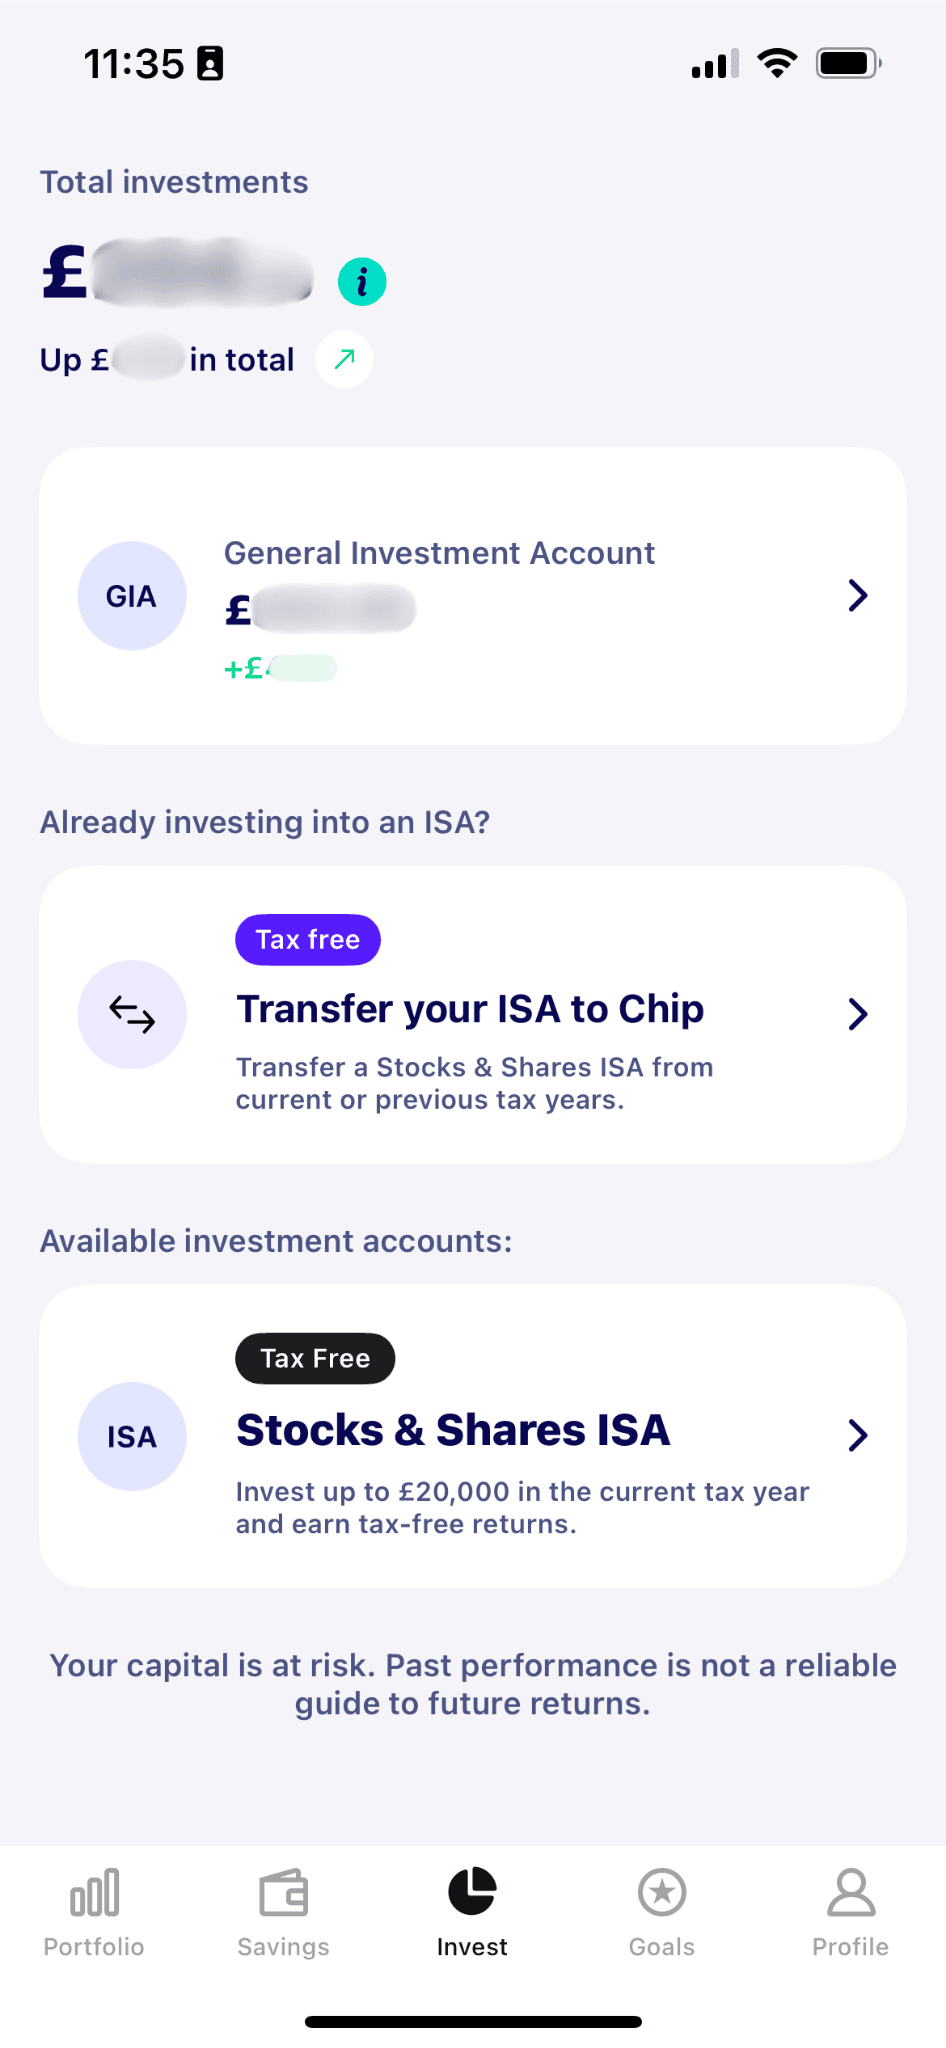This screenshot has width=946, height=2048.
Task: Tap the purple "Tax free" badge
Action: coord(308,940)
